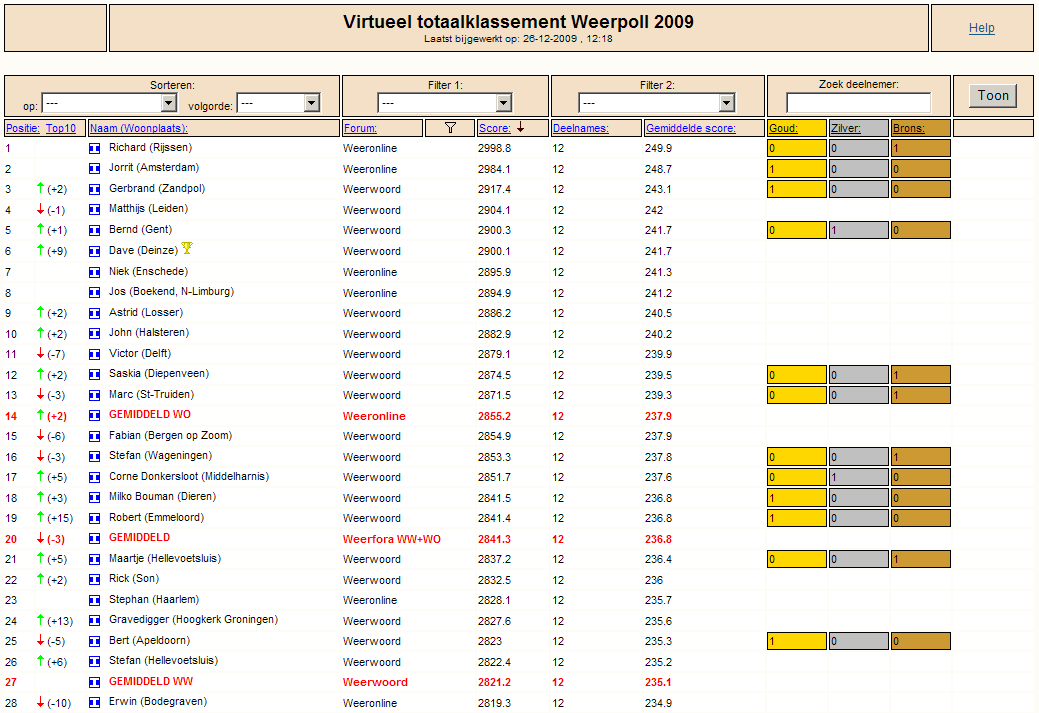Screen dimensions: 1039x713
Task: Click the Top10 header link
Action: [x=61, y=128]
